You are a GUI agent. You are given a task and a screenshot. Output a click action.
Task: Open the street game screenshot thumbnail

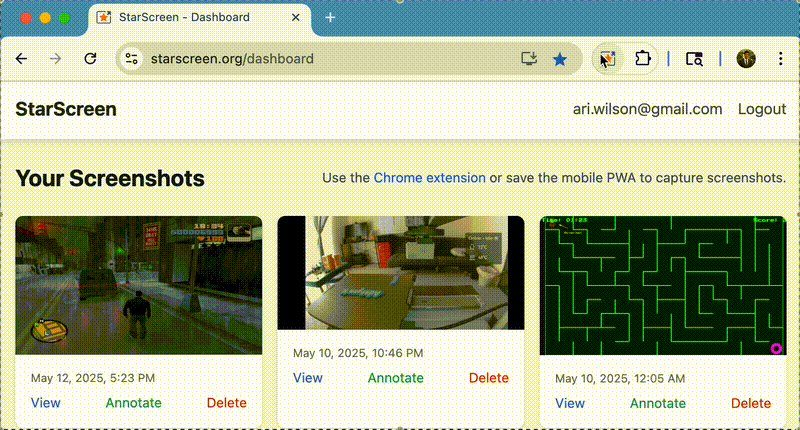tap(139, 285)
